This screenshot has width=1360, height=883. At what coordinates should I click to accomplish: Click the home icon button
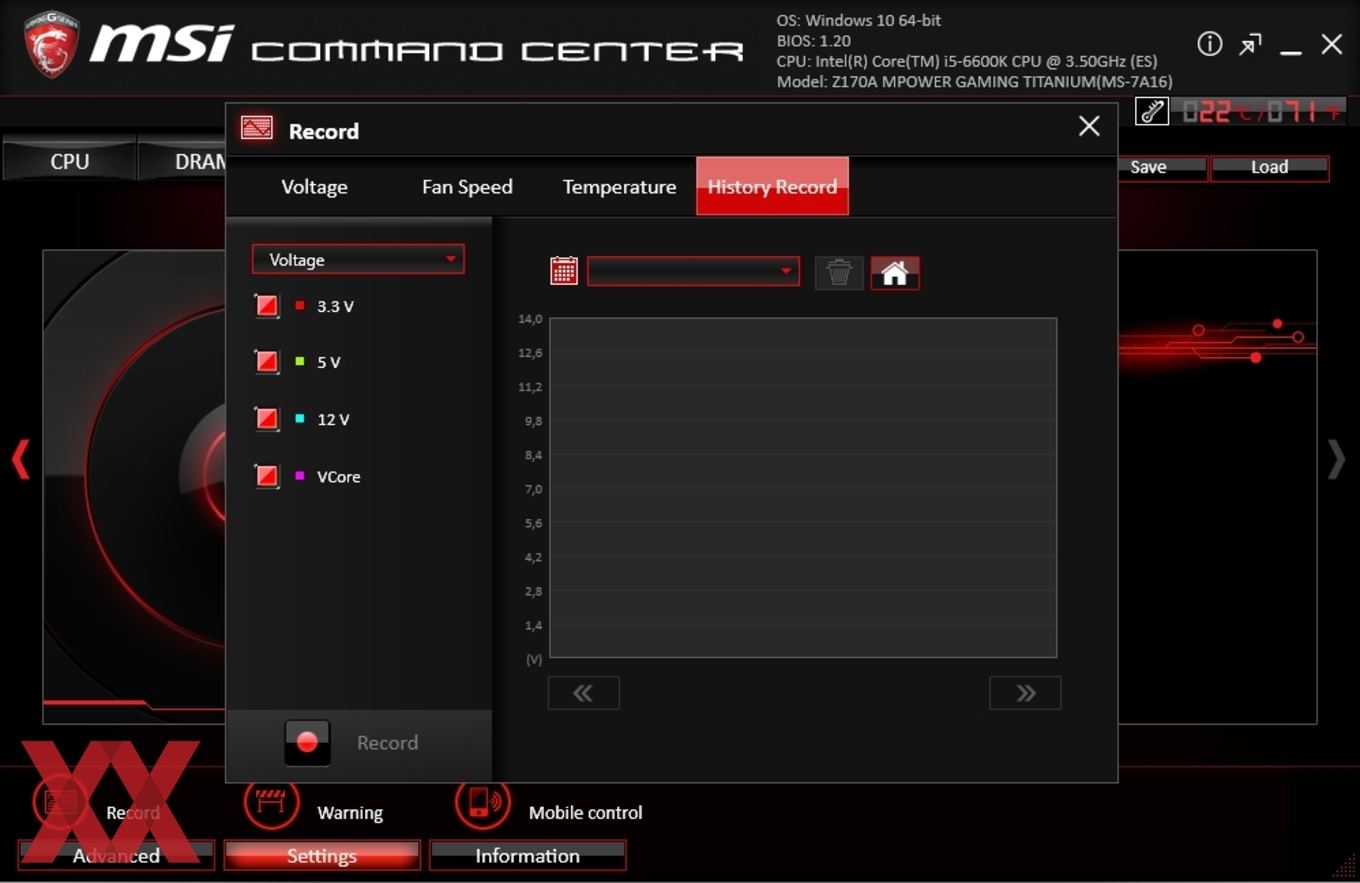pos(895,272)
